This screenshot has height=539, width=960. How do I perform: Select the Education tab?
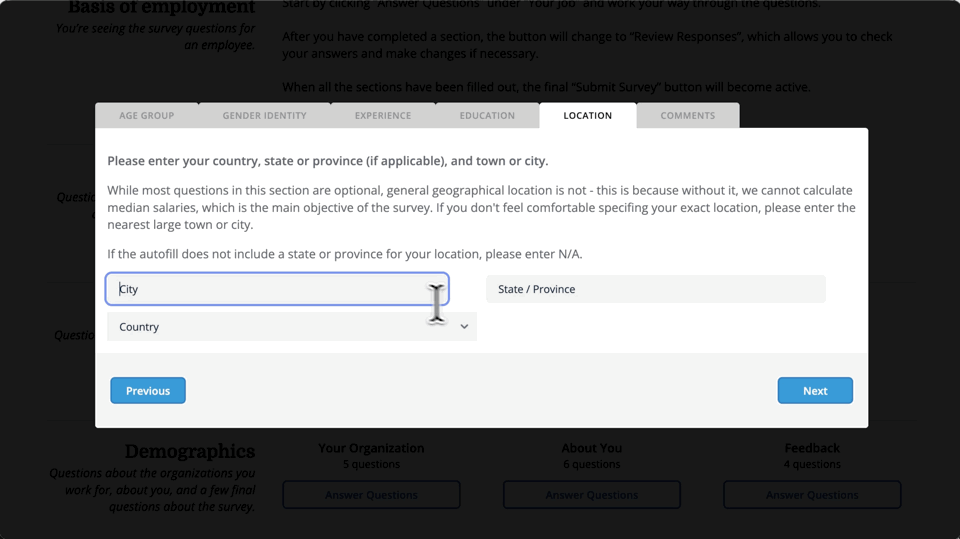[487, 116]
